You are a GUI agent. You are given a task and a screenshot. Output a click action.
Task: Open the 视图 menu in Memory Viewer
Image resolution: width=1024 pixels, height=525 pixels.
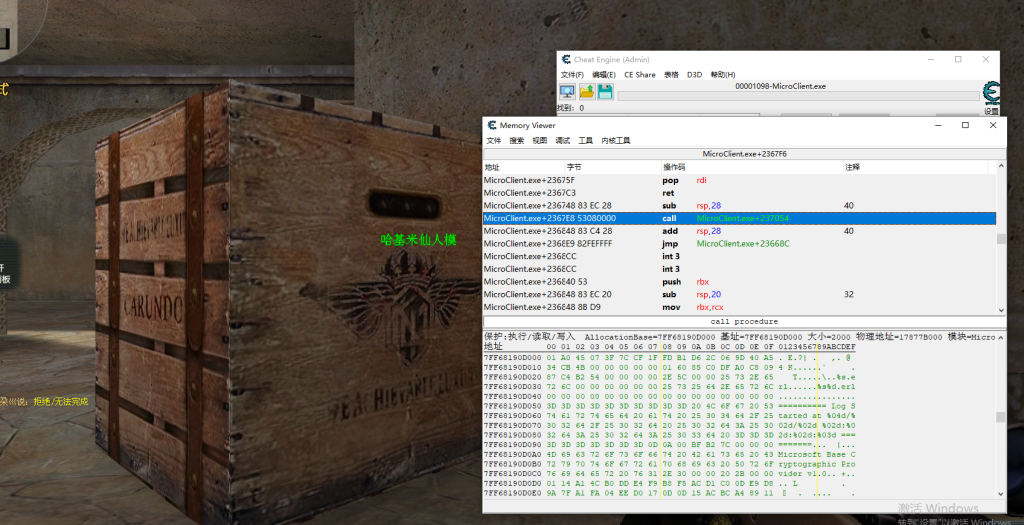tap(539, 141)
